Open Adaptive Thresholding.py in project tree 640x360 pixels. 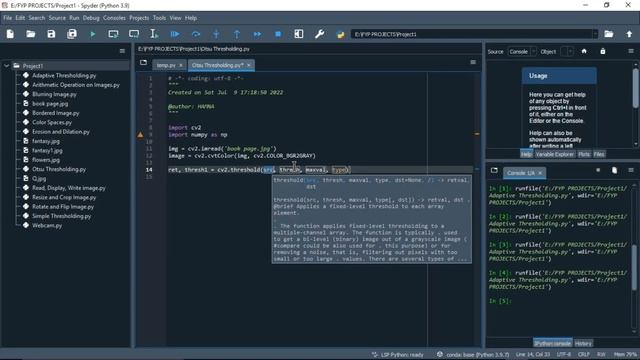click(64, 76)
